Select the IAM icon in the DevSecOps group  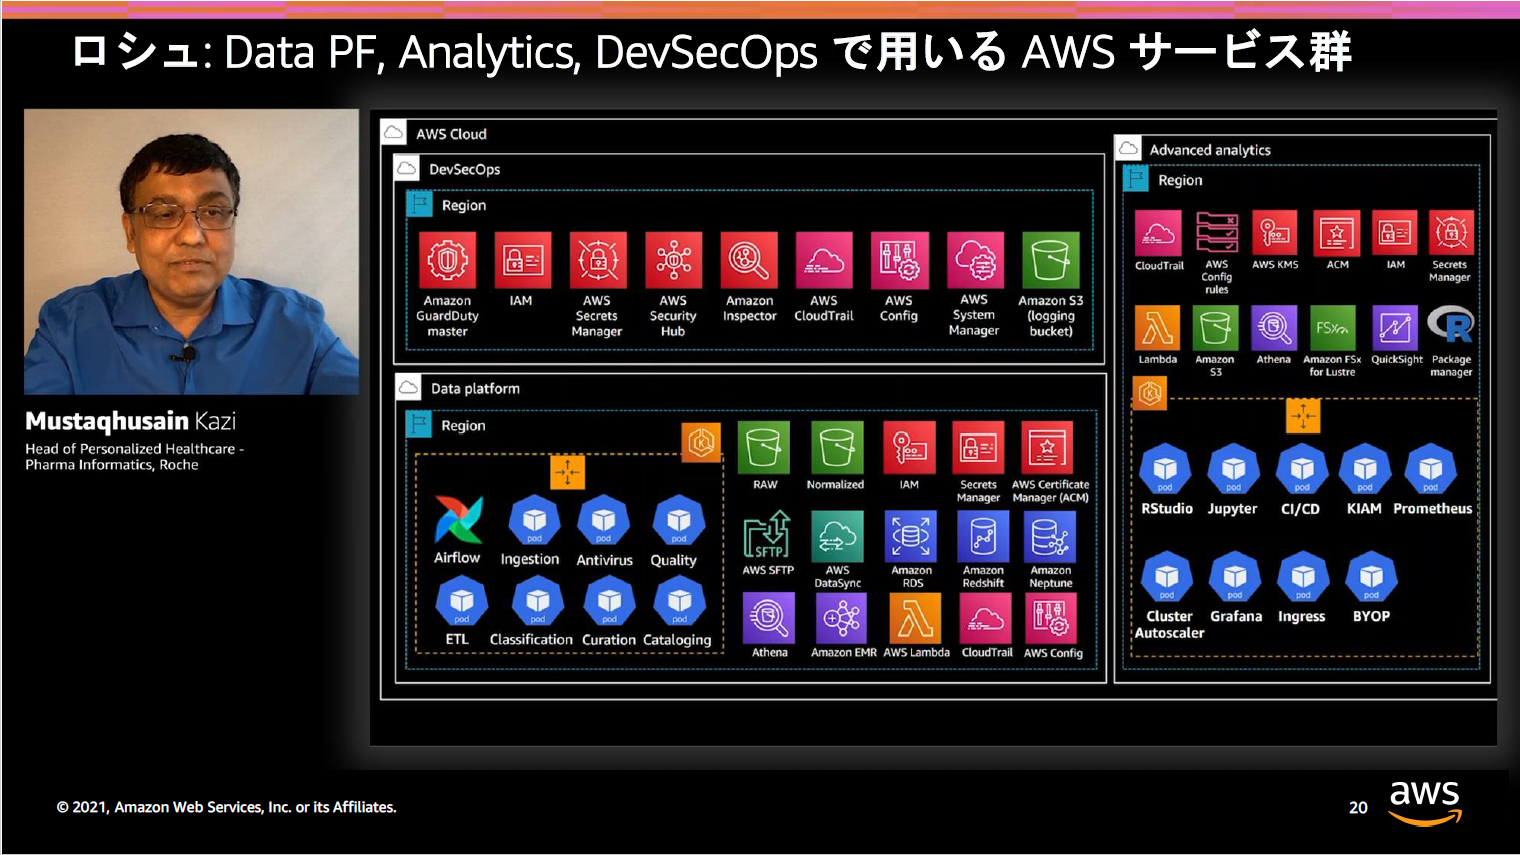[522, 261]
